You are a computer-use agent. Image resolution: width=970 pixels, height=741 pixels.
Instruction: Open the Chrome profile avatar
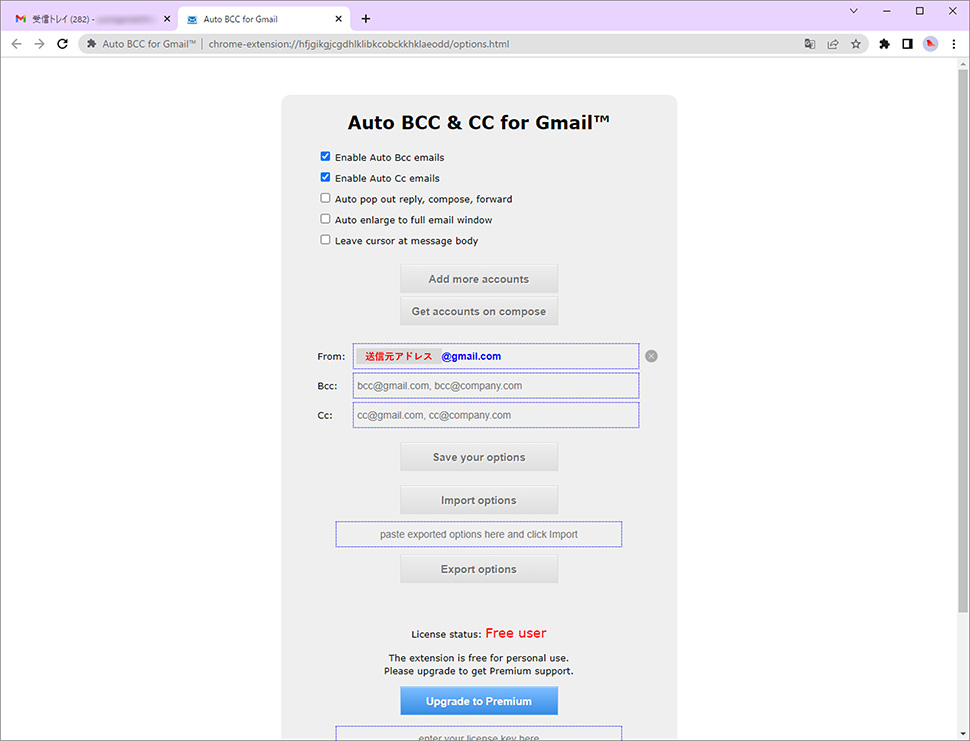click(x=930, y=44)
